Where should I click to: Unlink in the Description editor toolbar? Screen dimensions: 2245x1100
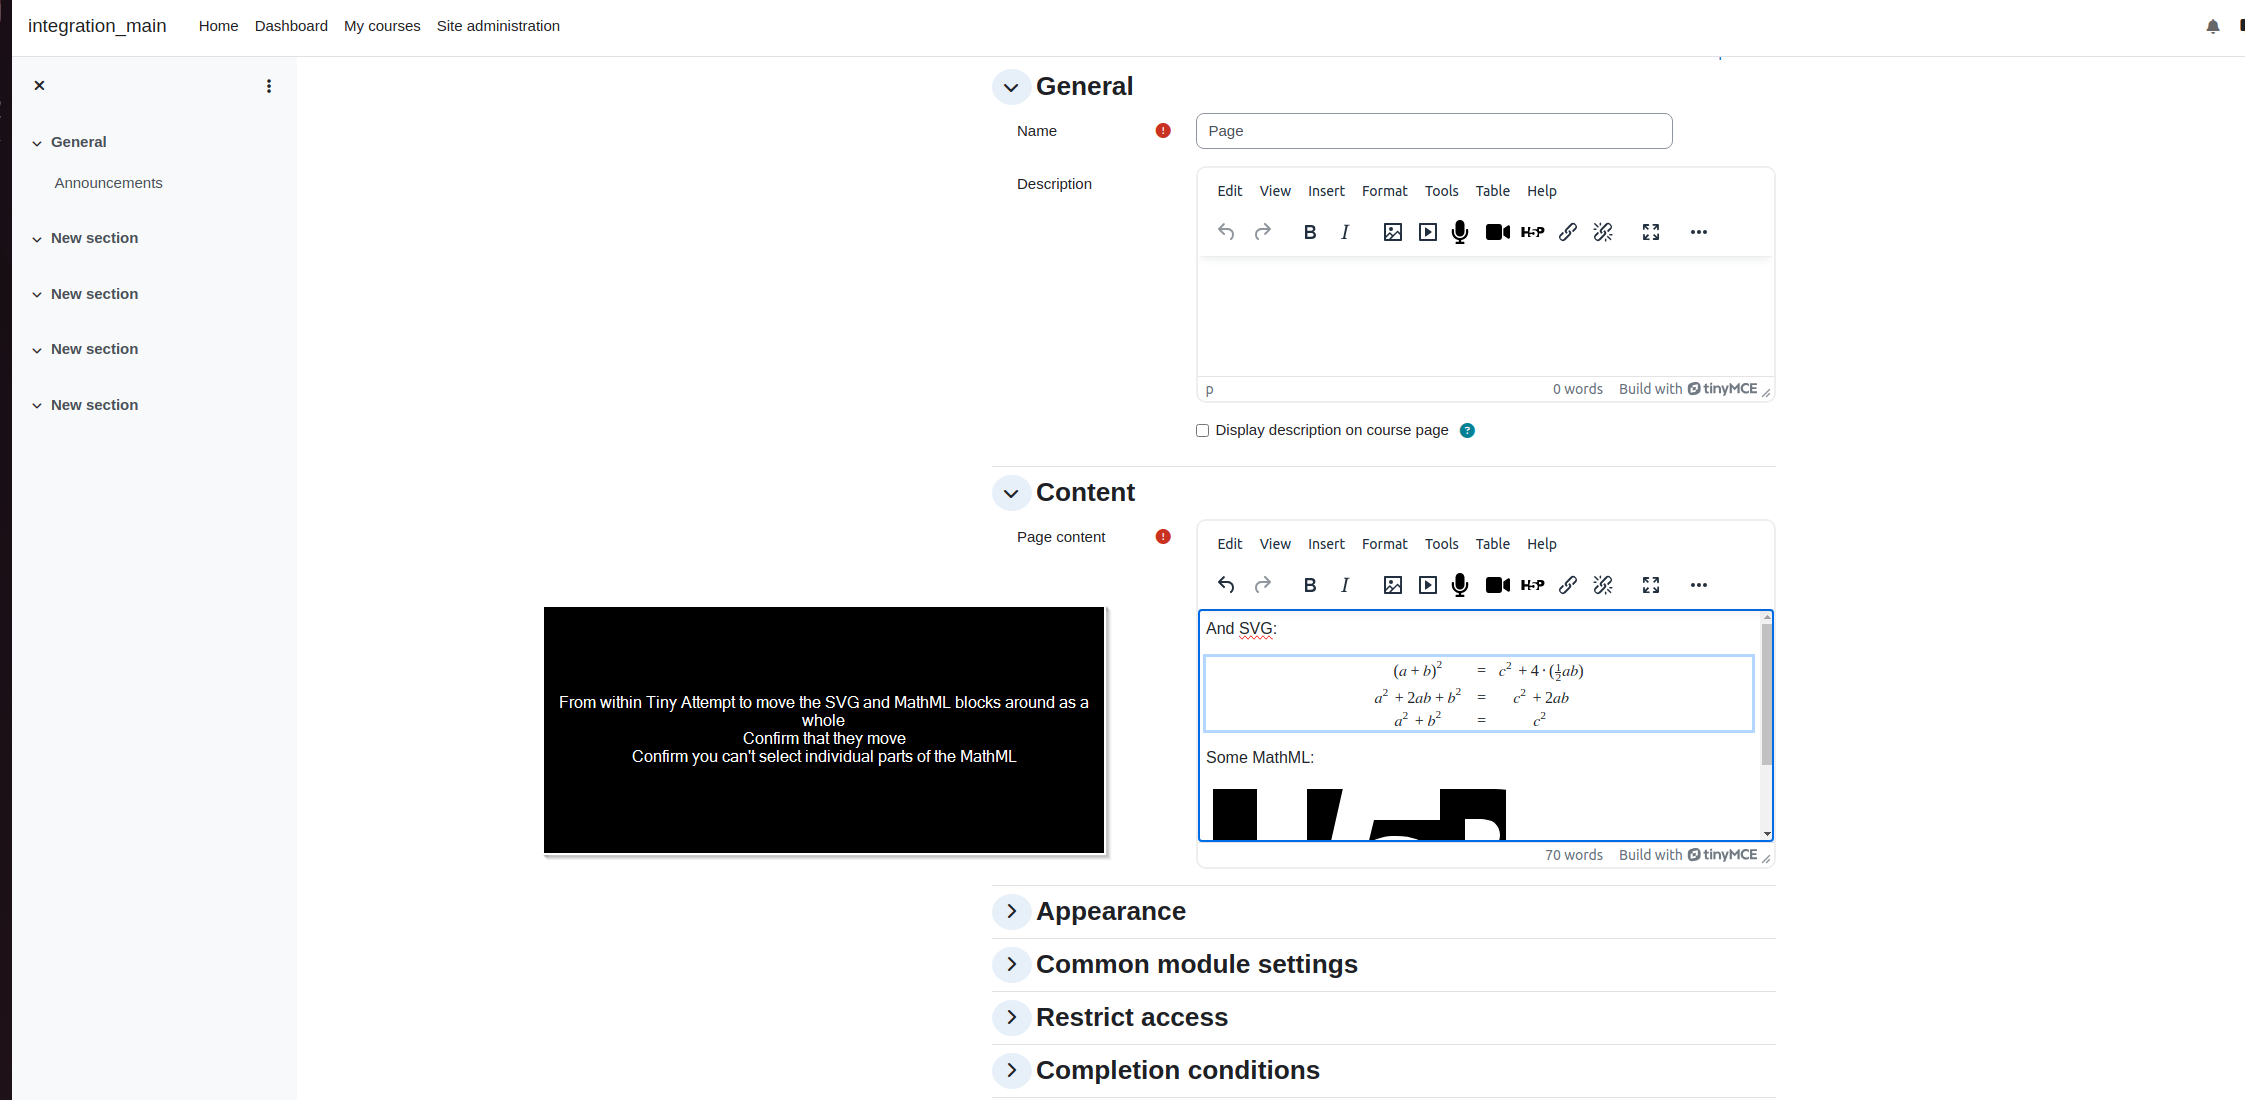coord(1603,232)
